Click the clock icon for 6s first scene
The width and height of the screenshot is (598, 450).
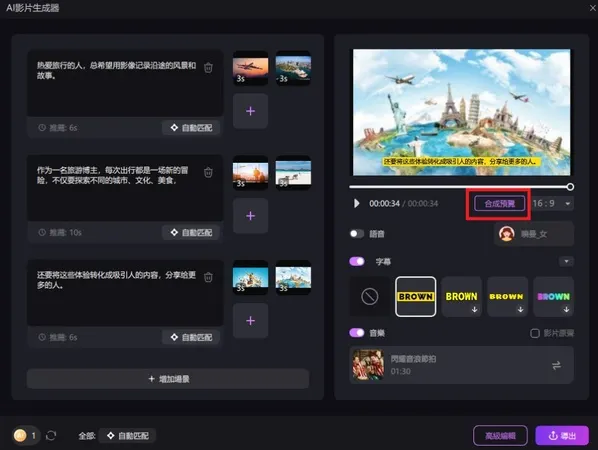click(x=42, y=127)
